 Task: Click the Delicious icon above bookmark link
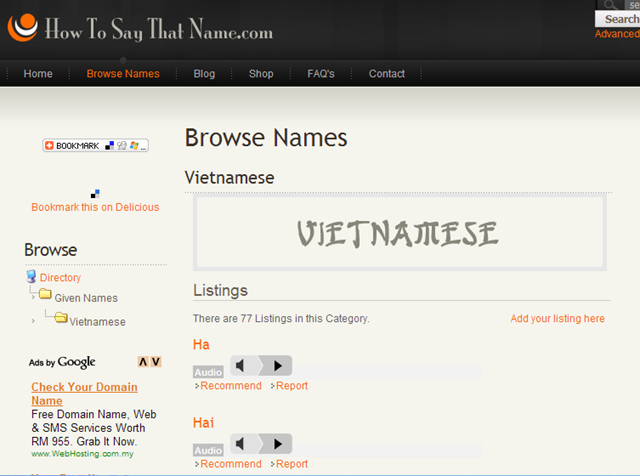pyautogui.click(x=95, y=194)
